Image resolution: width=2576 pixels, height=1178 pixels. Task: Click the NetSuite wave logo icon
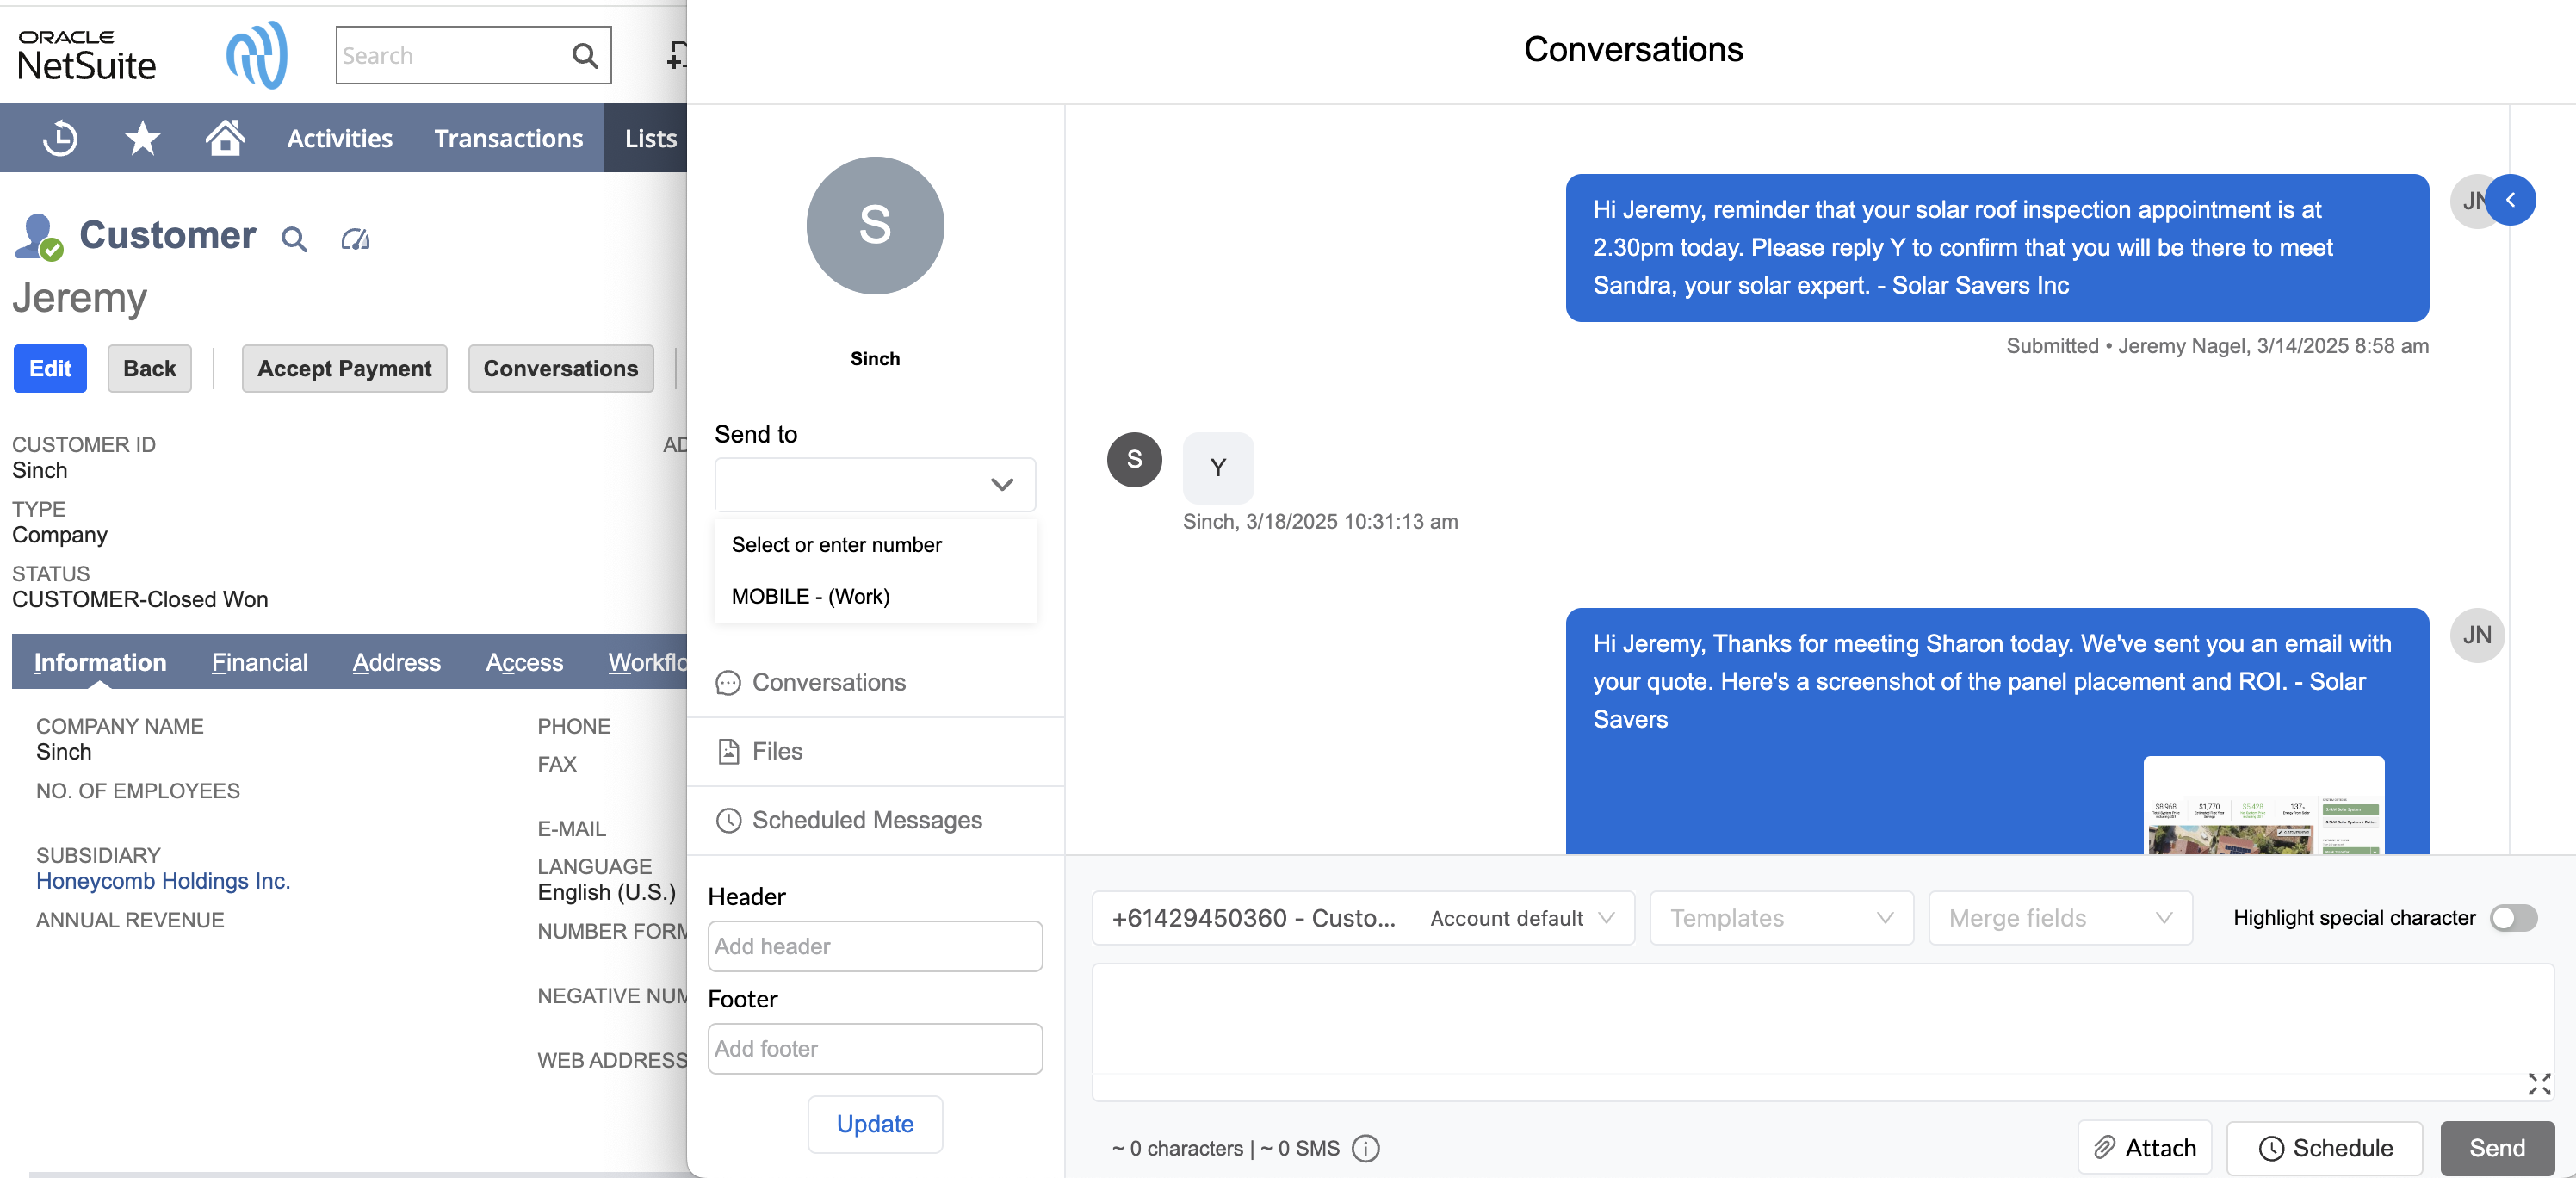257,55
